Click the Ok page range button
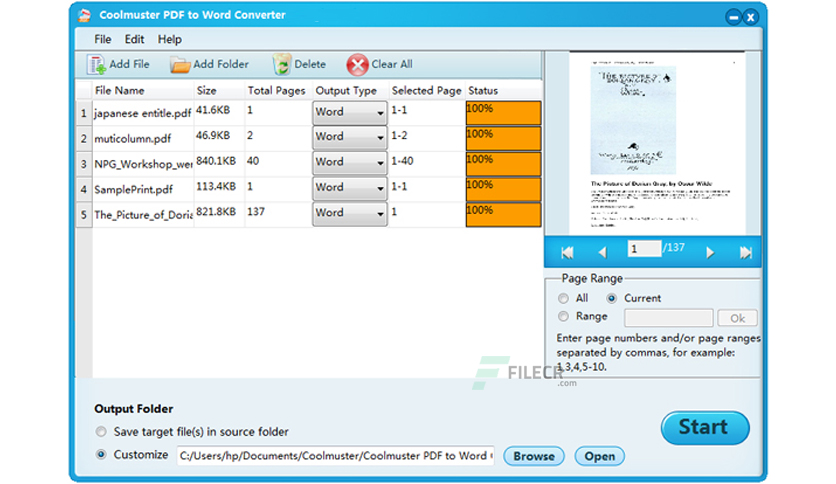 (737, 318)
